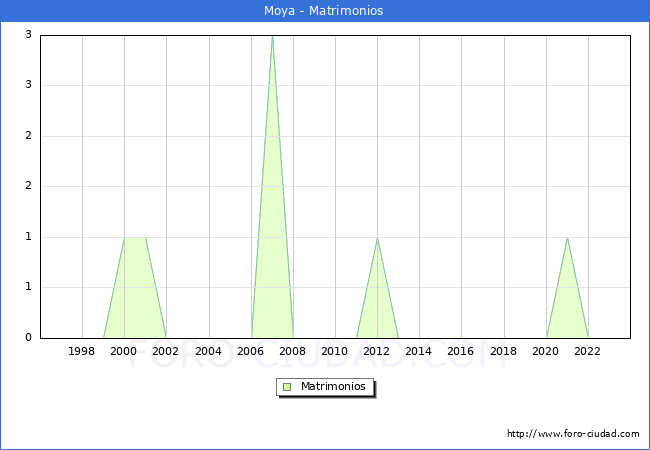Click the chart title Moya - Matrimonios
The image size is (650, 450).
pos(325,11)
